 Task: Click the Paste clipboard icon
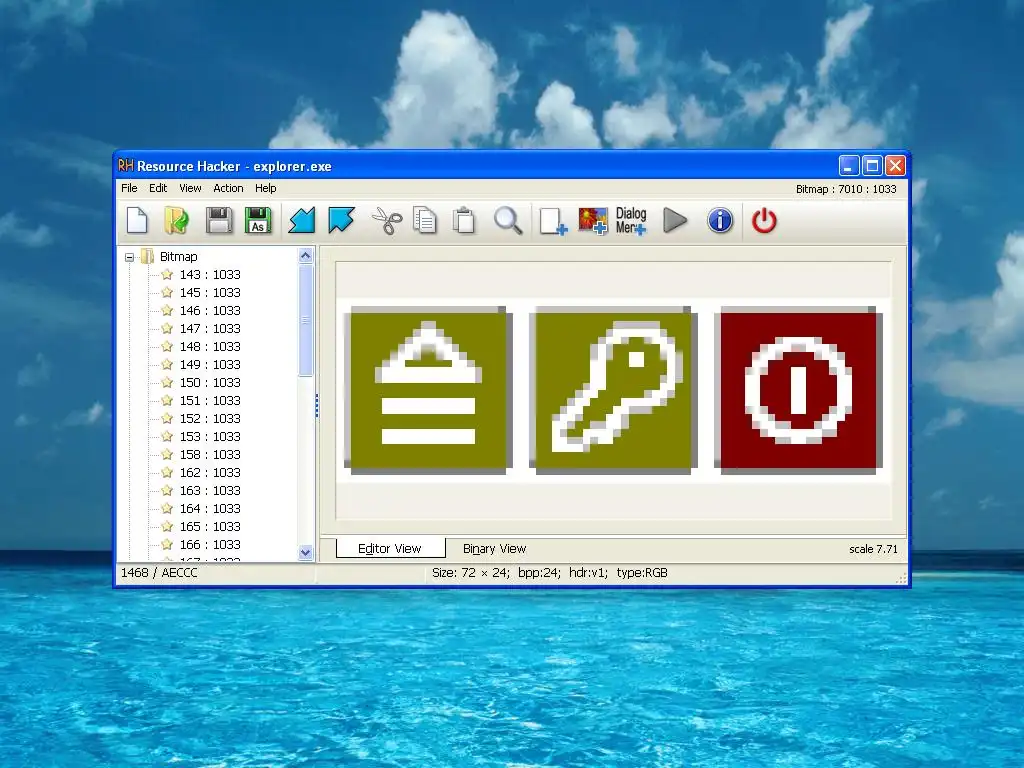(464, 220)
